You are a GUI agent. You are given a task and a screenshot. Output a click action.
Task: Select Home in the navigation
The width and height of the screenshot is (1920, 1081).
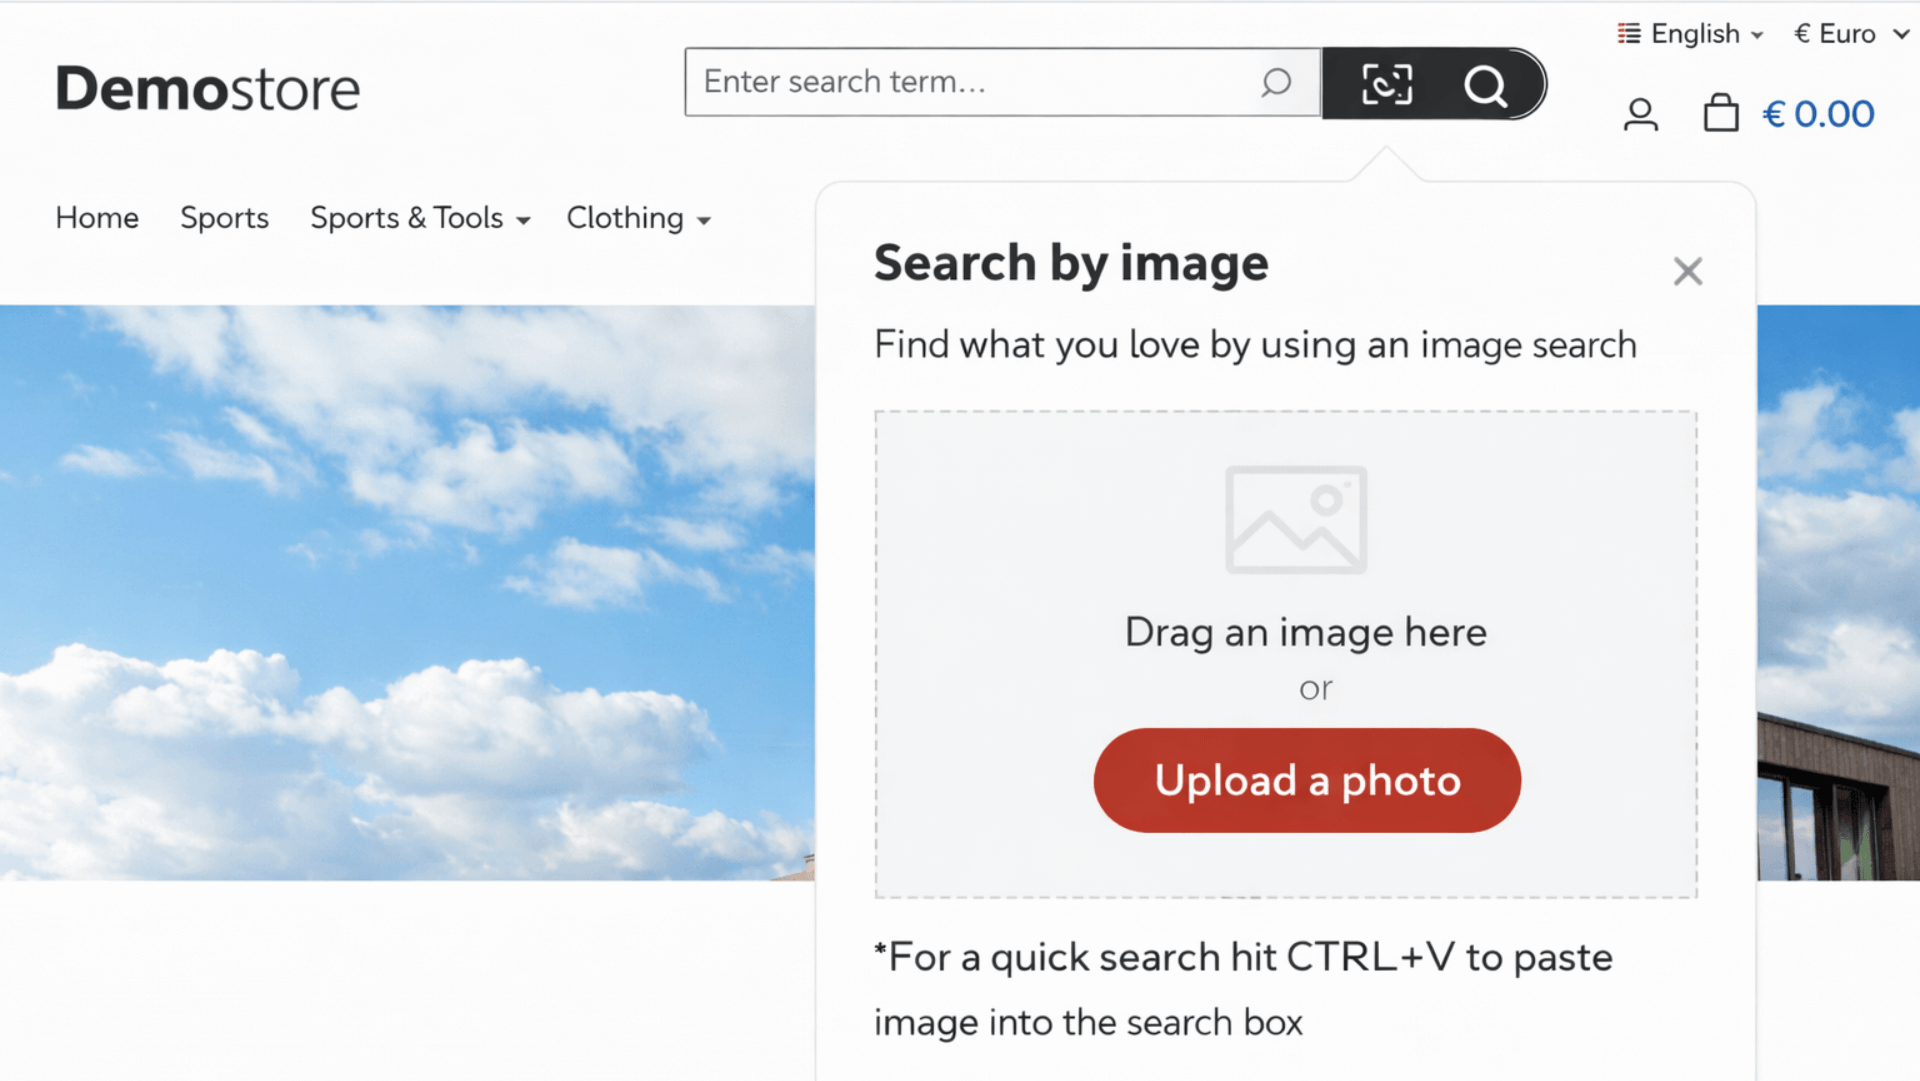(96, 218)
